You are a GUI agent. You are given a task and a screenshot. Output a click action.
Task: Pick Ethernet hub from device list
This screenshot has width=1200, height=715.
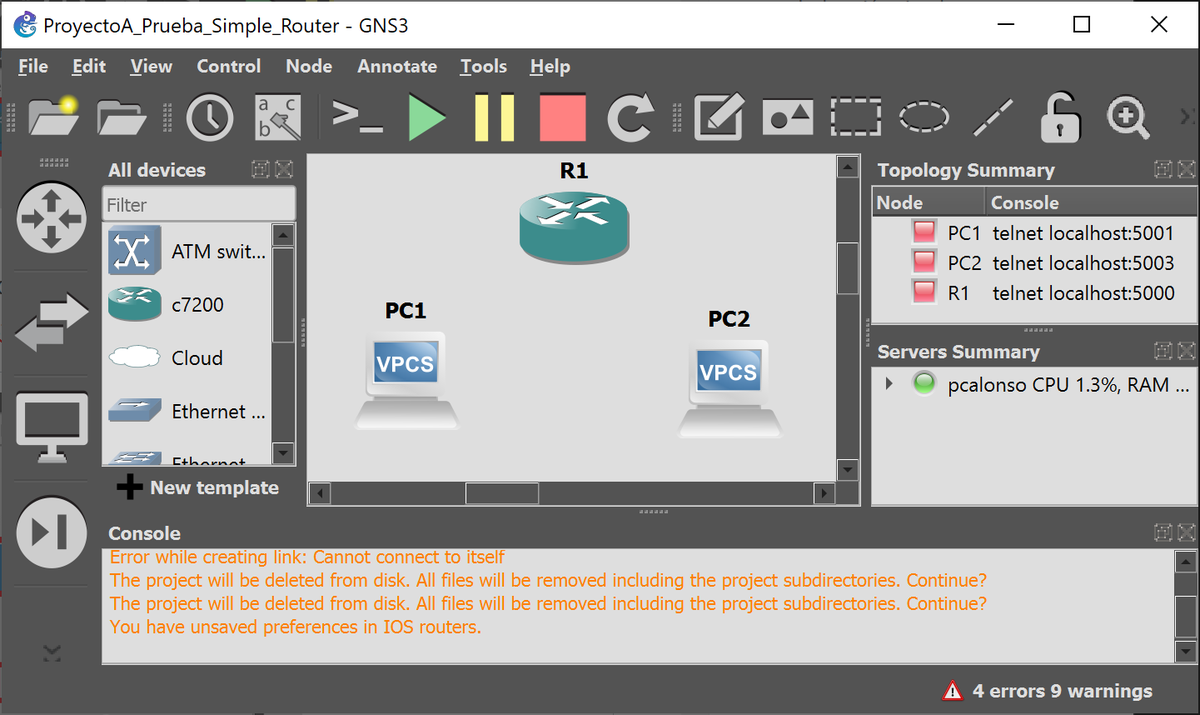(x=187, y=410)
